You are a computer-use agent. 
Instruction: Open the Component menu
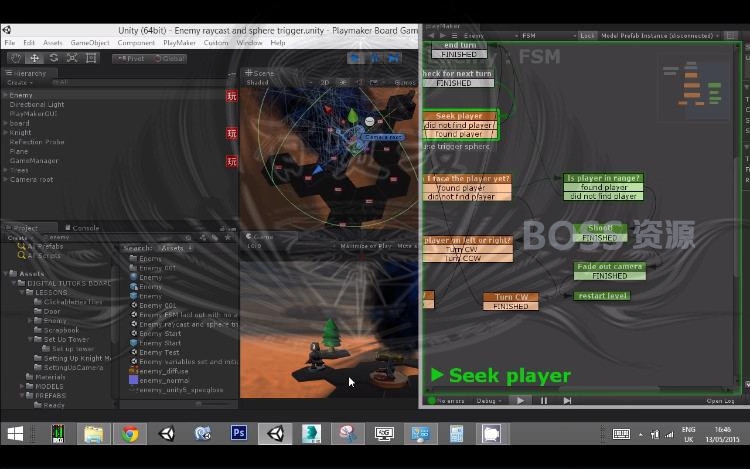(x=136, y=43)
